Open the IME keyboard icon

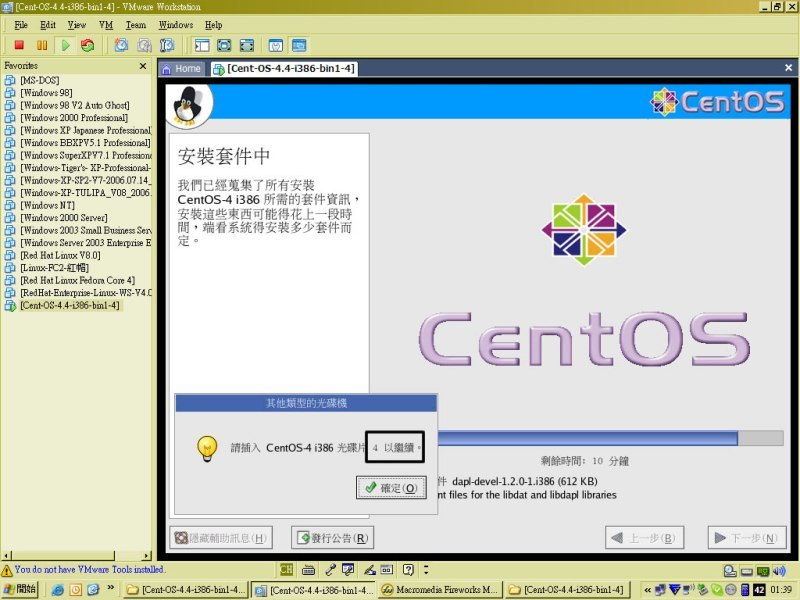coord(308,569)
